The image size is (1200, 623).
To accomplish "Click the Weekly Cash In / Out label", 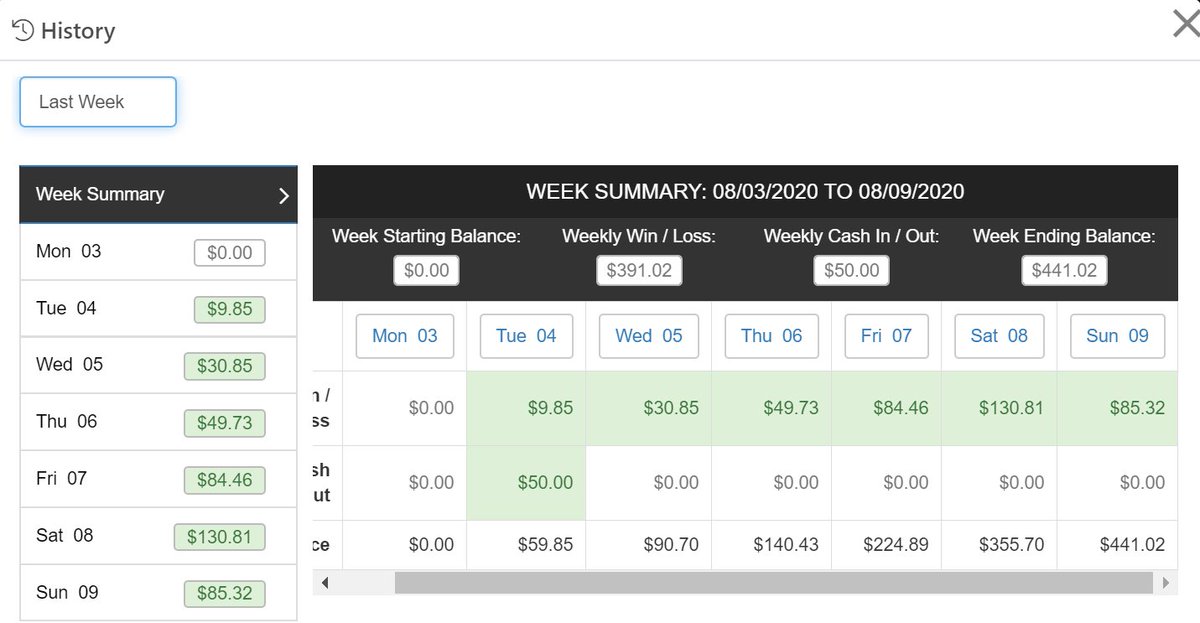I will tap(852, 237).
